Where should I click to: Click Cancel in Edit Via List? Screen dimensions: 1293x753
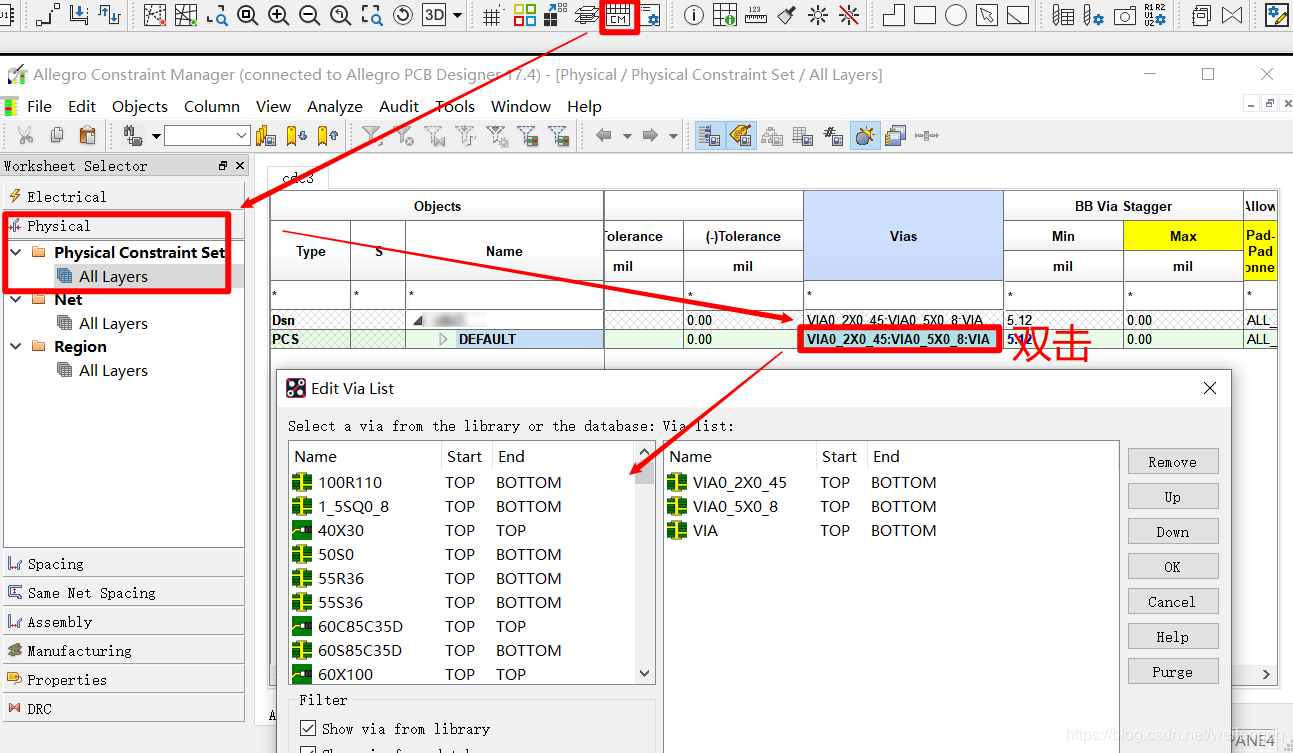[1173, 602]
